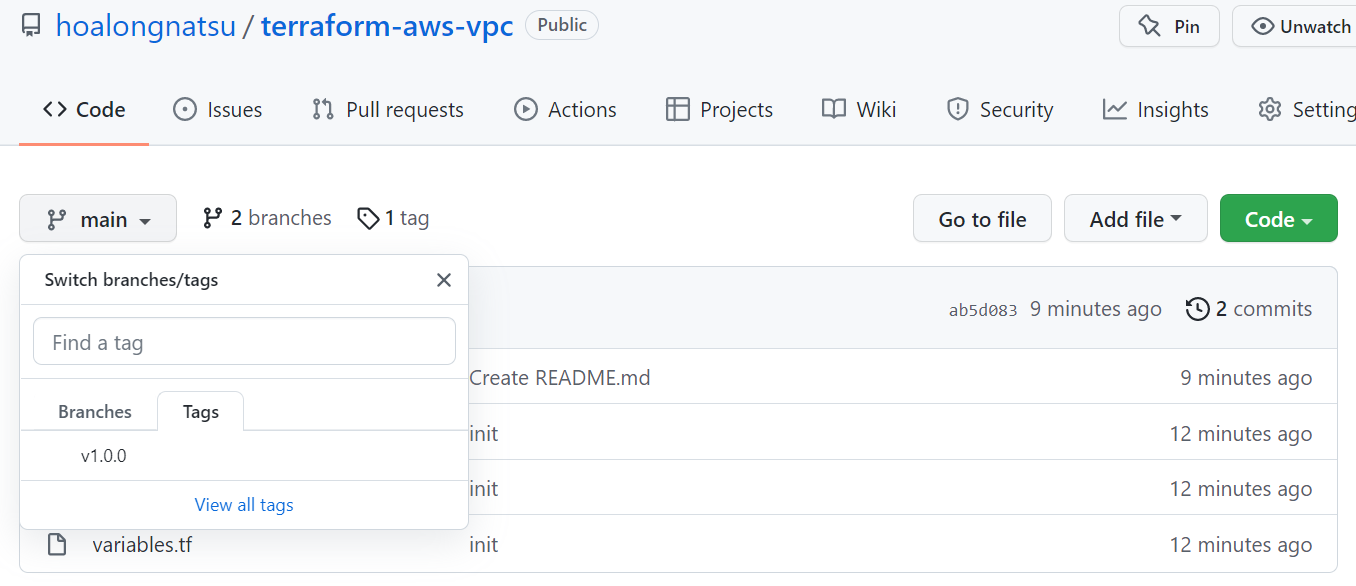View the repository Wiki

[x=858, y=109]
